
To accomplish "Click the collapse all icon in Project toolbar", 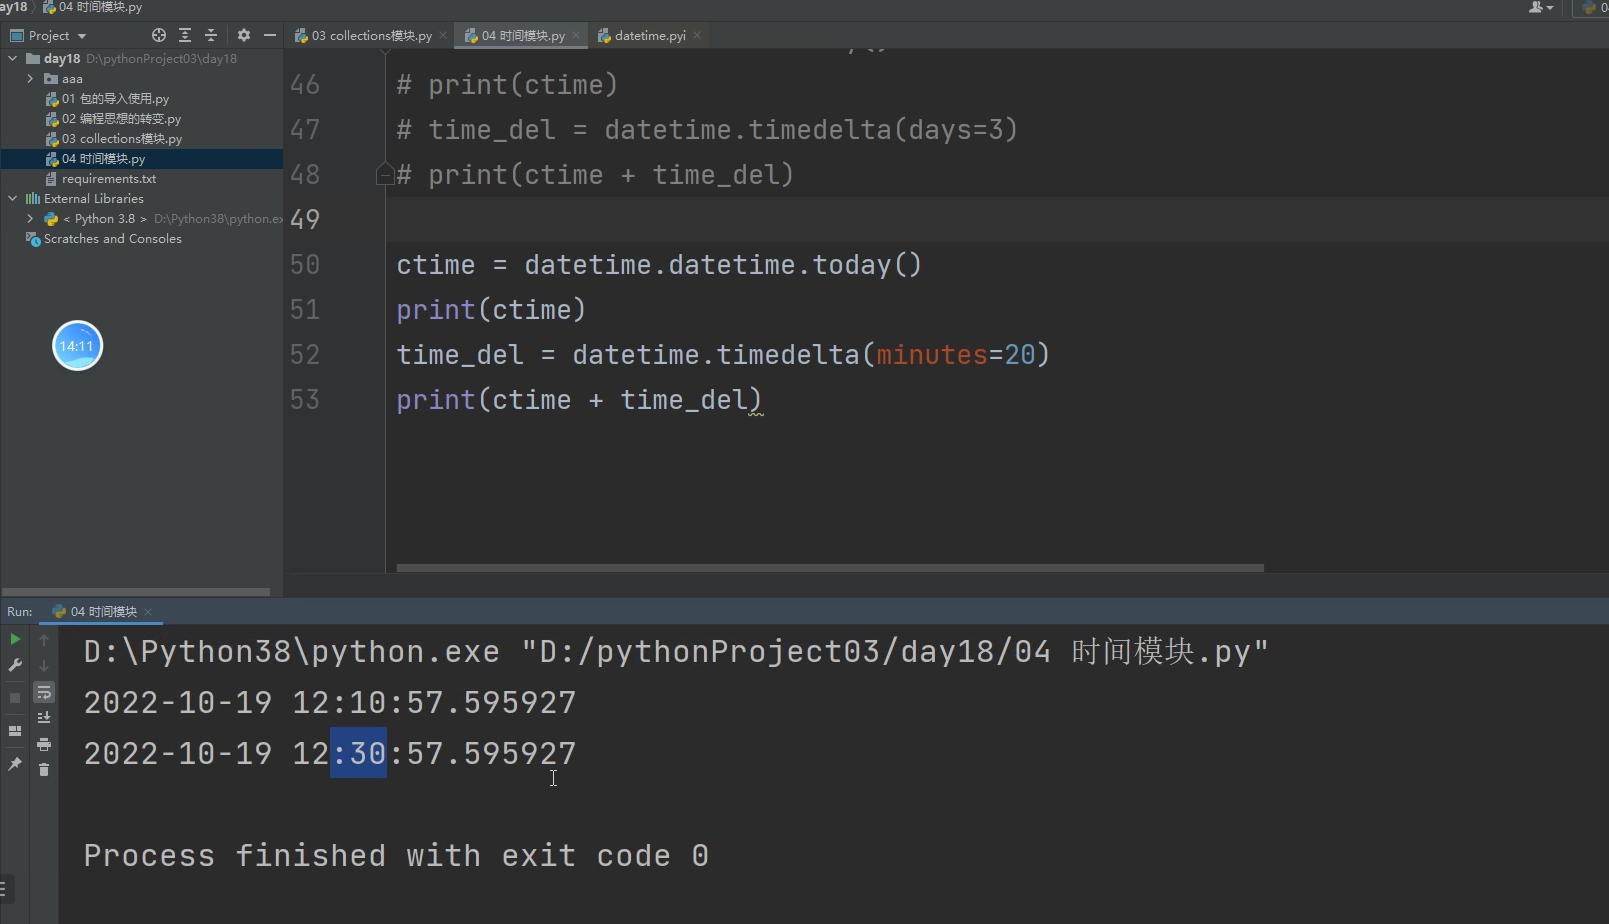I will point(211,35).
